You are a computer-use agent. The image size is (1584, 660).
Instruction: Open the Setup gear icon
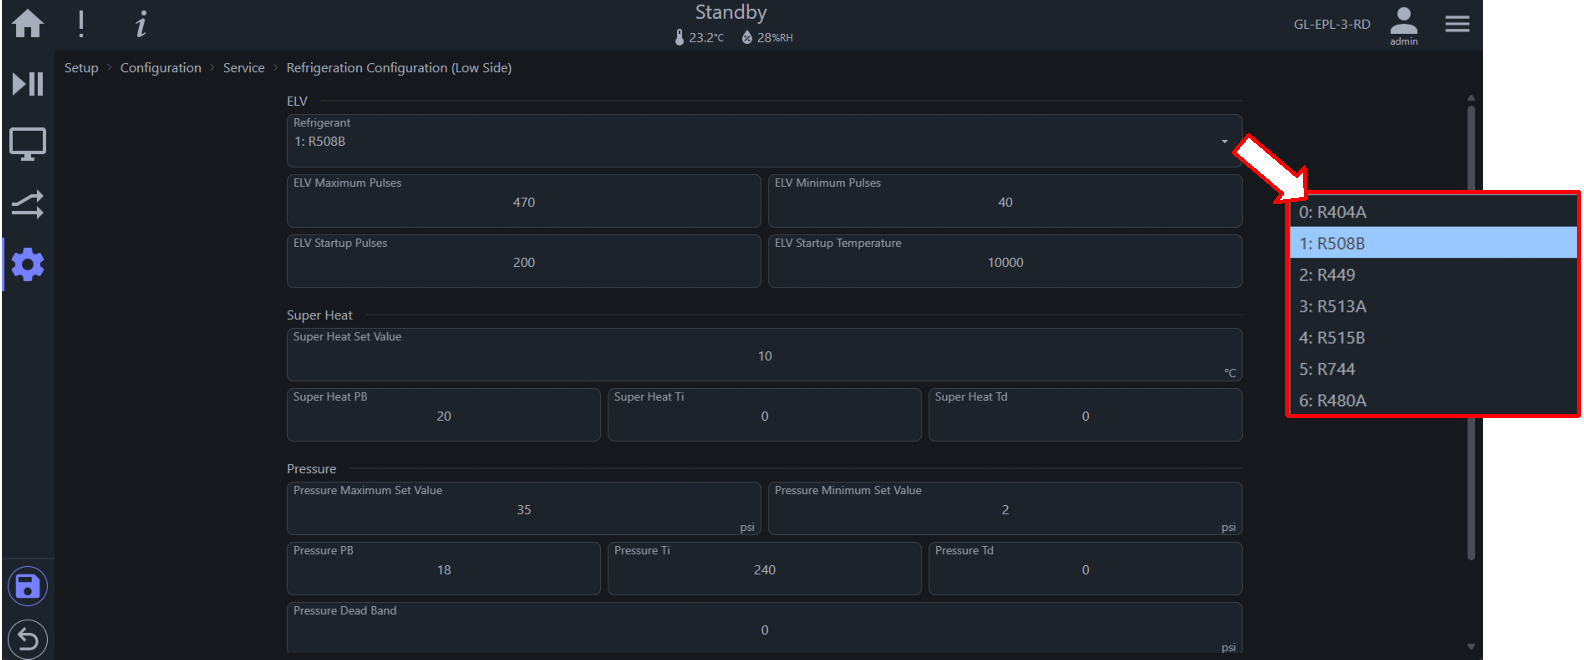coord(28,265)
